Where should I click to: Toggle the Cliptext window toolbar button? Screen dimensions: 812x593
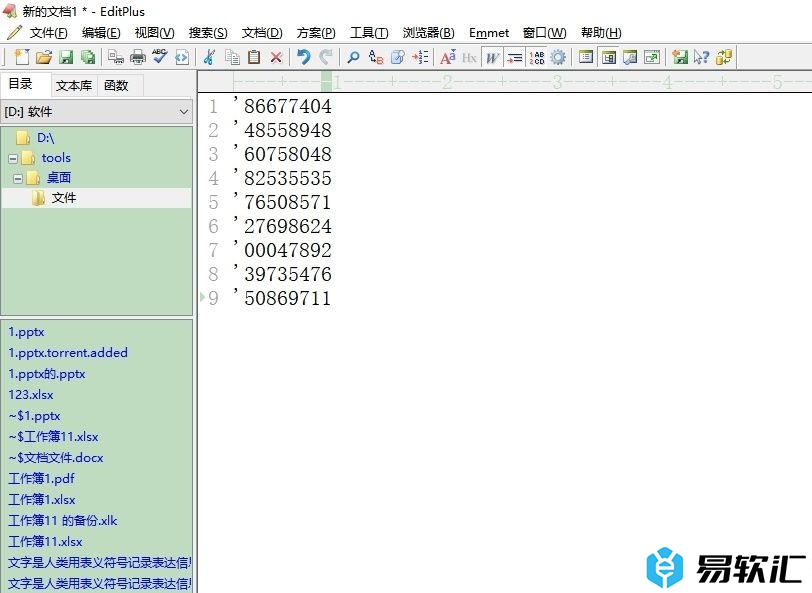point(586,57)
